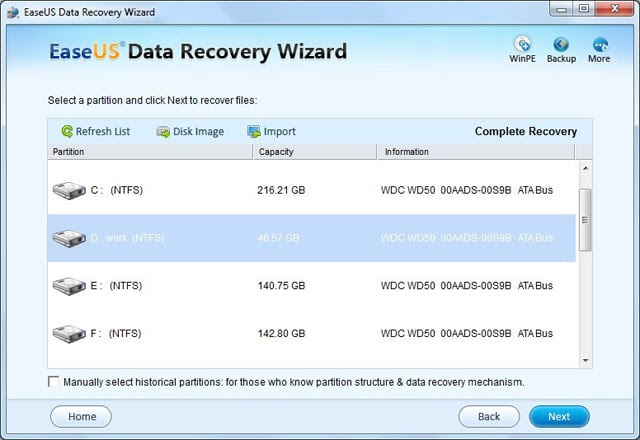Sort by the Partition column header
This screenshot has height=440, width=640.
pos(150,152)
